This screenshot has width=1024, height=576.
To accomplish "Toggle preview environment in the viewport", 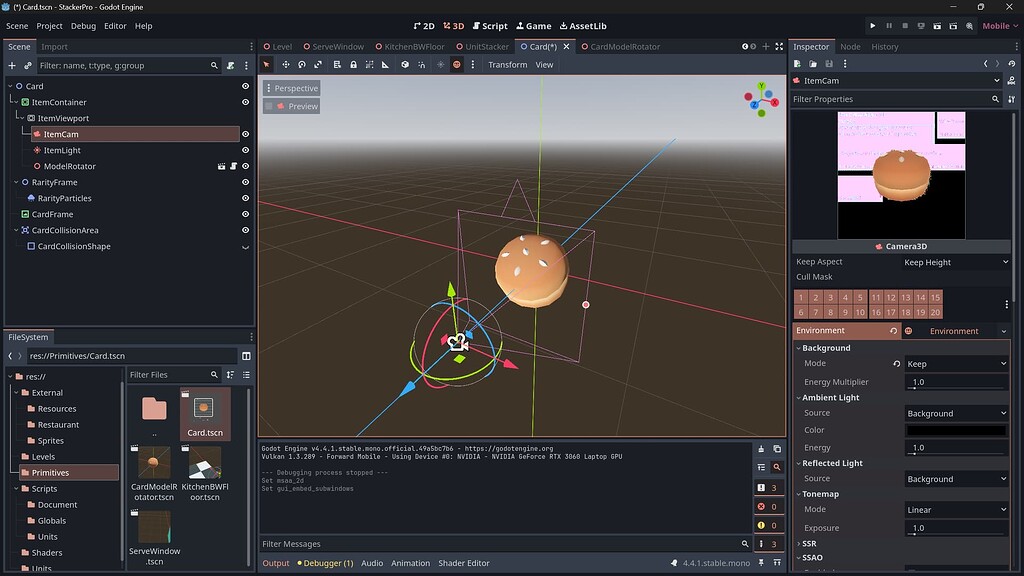I will pyautogui.click(x=457, y=64).
